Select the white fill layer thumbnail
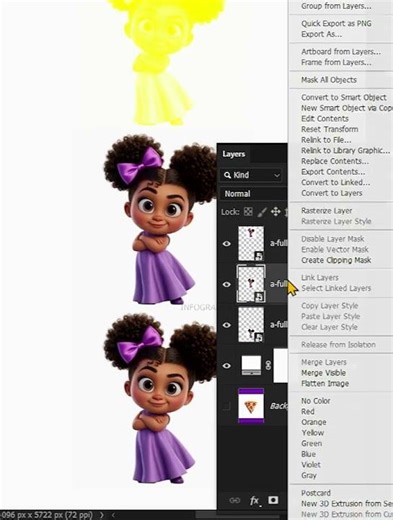This screenshot has height=520, width=393. (x=251, y=365)
